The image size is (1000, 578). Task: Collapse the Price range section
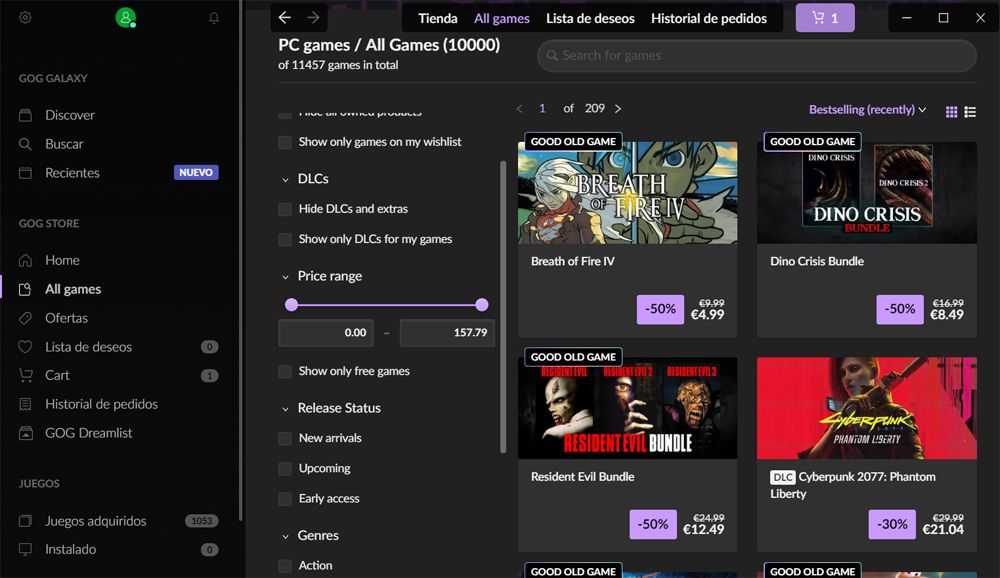(285, 277)
